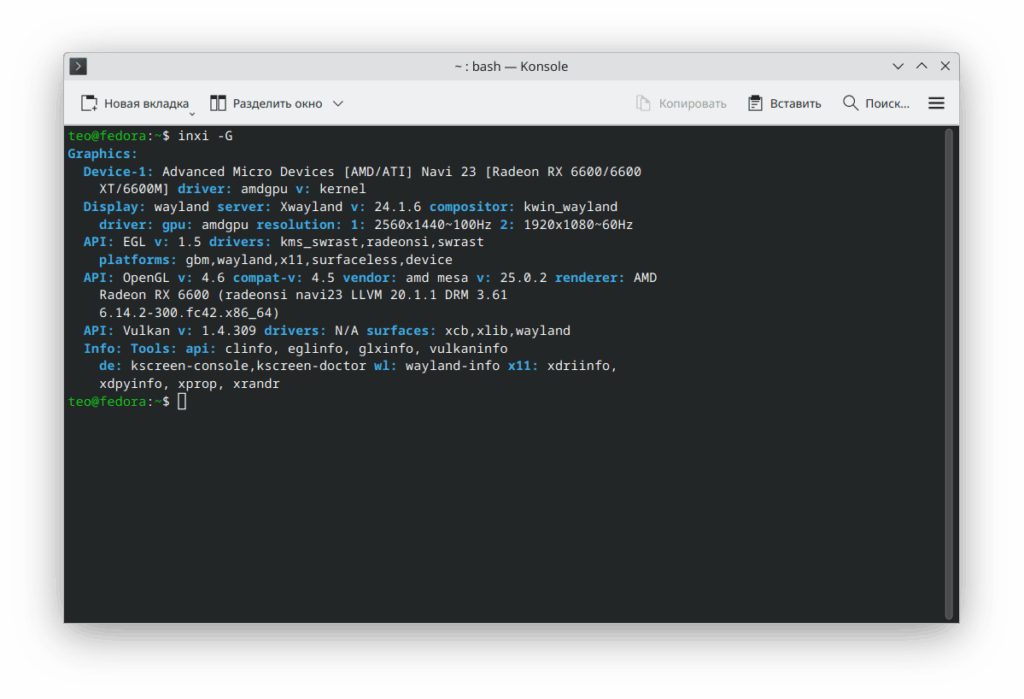Split the window with Разделить окно
The image size is (1024, 699).
[x=266, y=103]
